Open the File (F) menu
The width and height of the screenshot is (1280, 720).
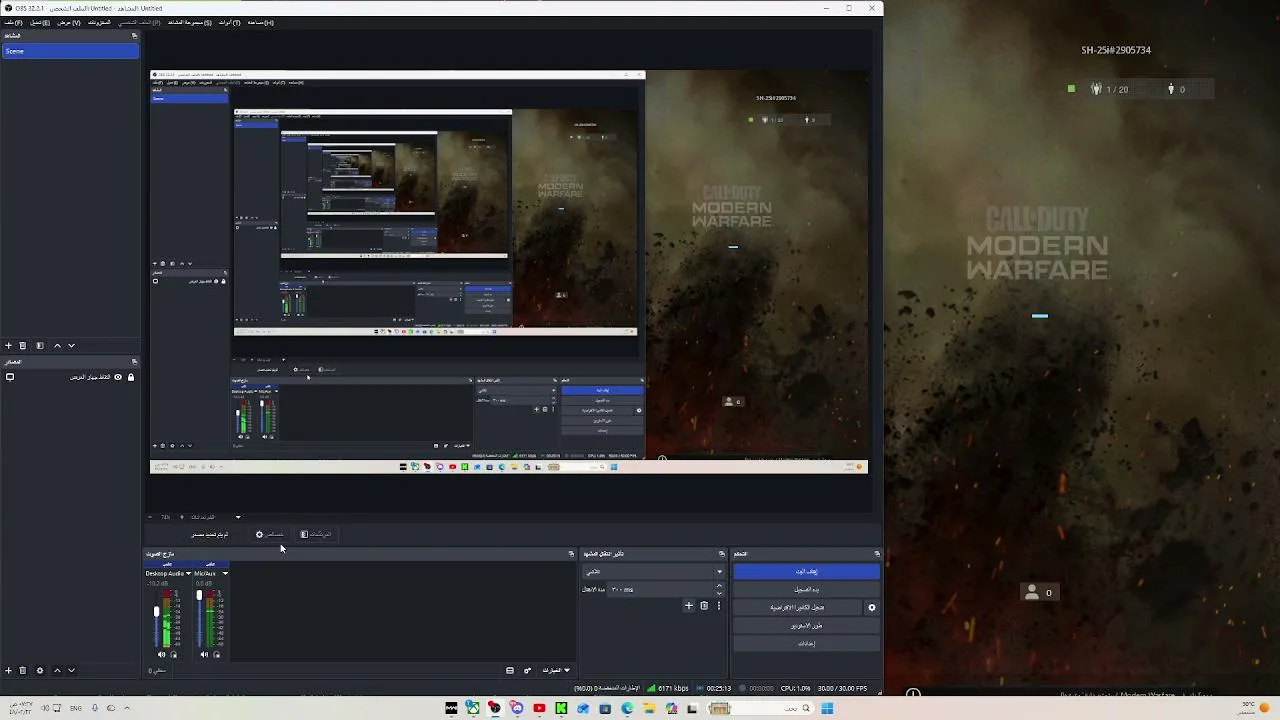pos(12,22)
